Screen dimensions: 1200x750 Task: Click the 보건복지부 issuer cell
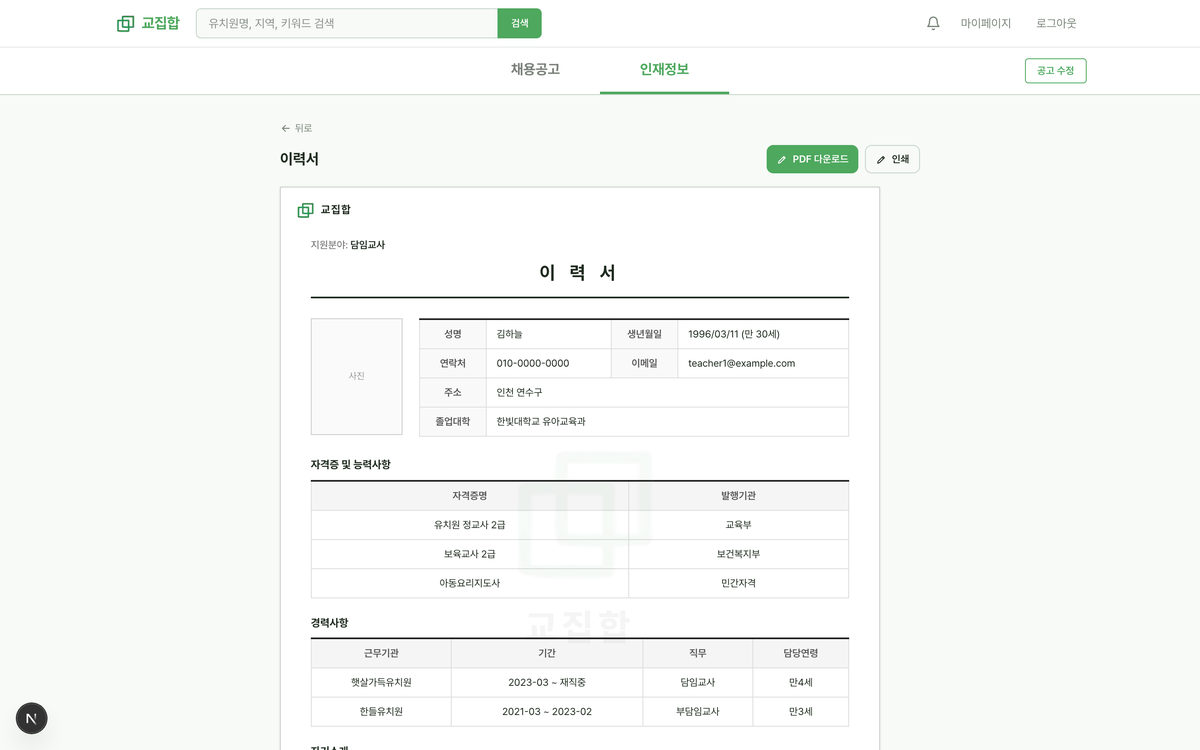(739, 554)
